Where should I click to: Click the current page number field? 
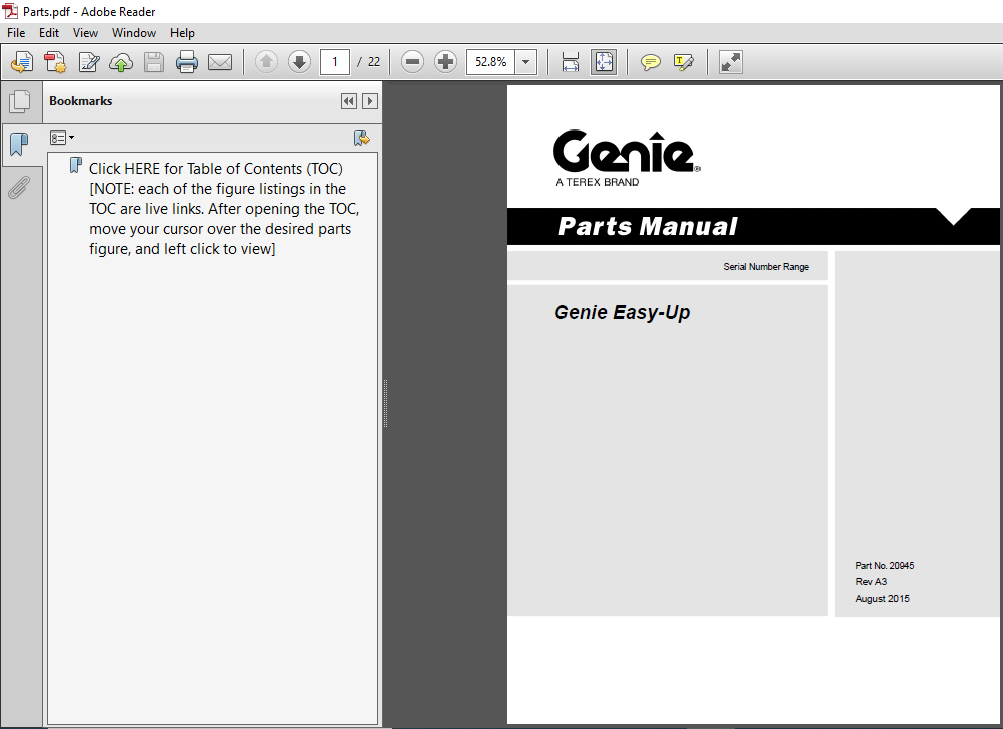pyautogui.click(x=335, y=62)
